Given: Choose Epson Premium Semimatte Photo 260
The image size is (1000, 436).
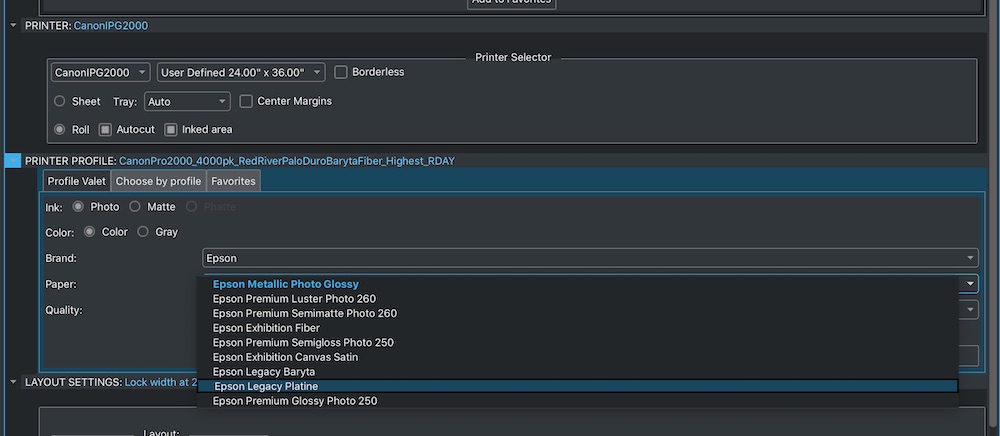Looking at the screenshot, I should pyautogui.click(x=577, y=314).
